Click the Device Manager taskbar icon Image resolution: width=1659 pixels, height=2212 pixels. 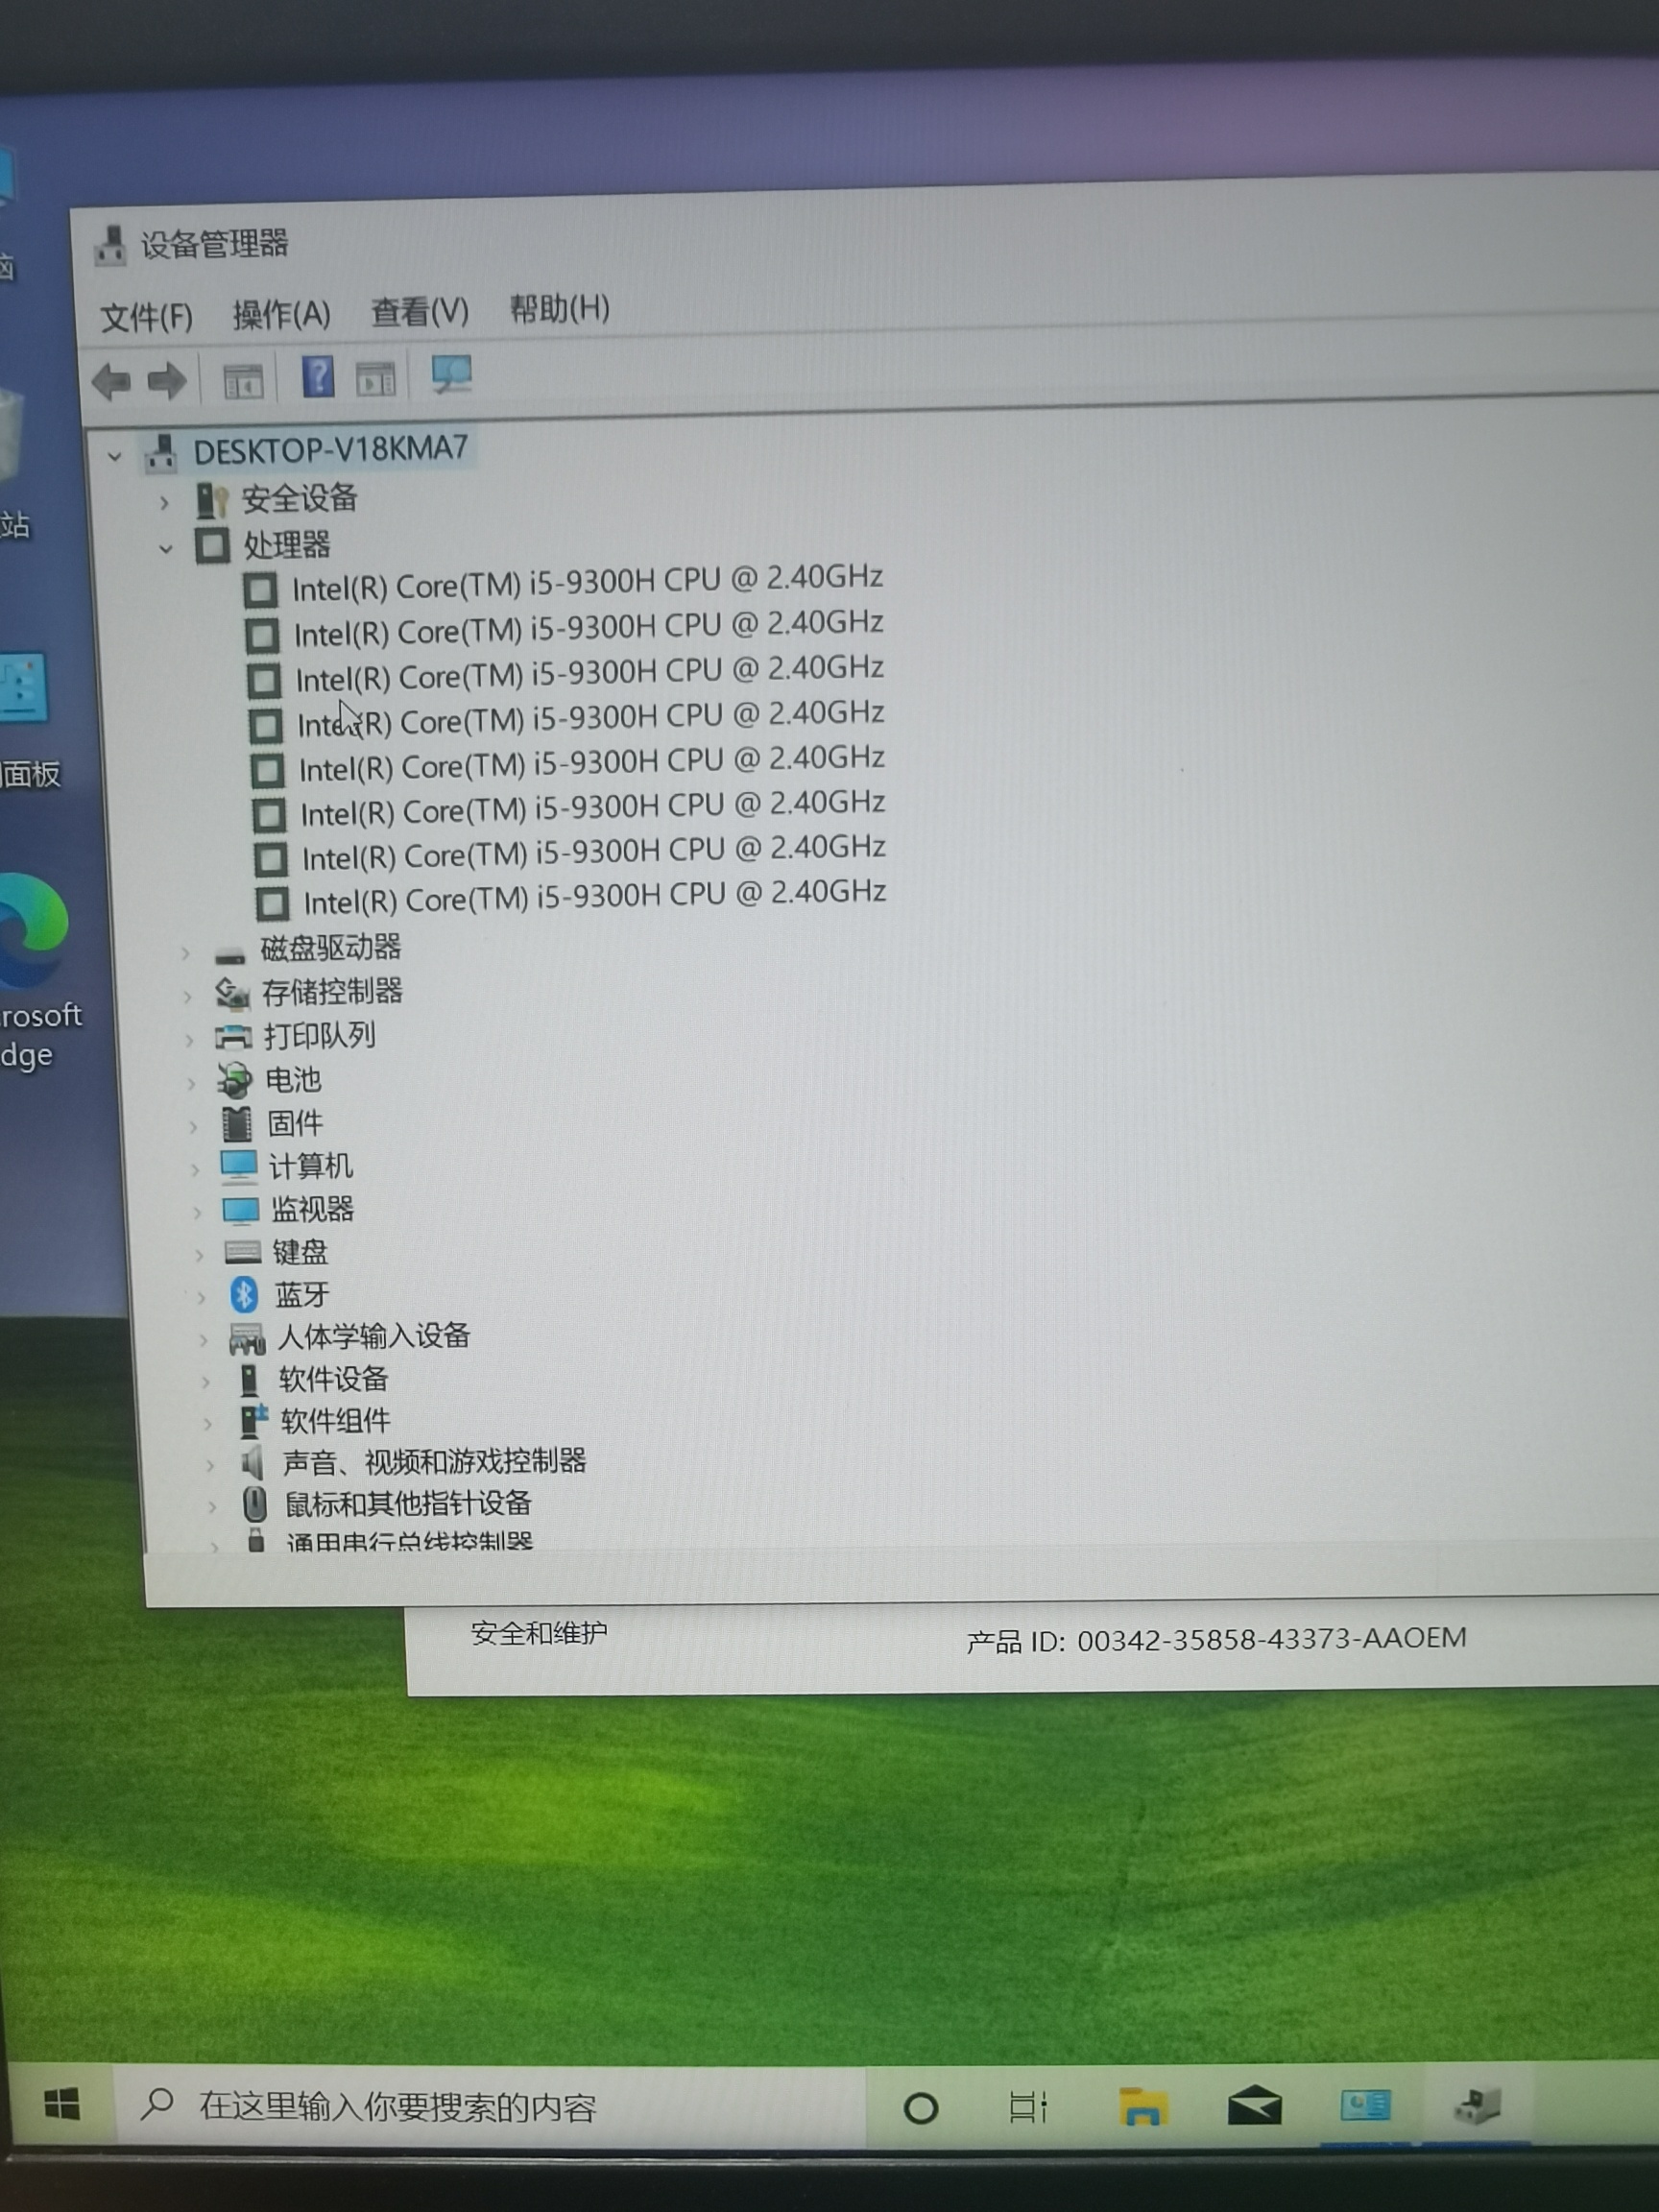pos(1477,2104)
